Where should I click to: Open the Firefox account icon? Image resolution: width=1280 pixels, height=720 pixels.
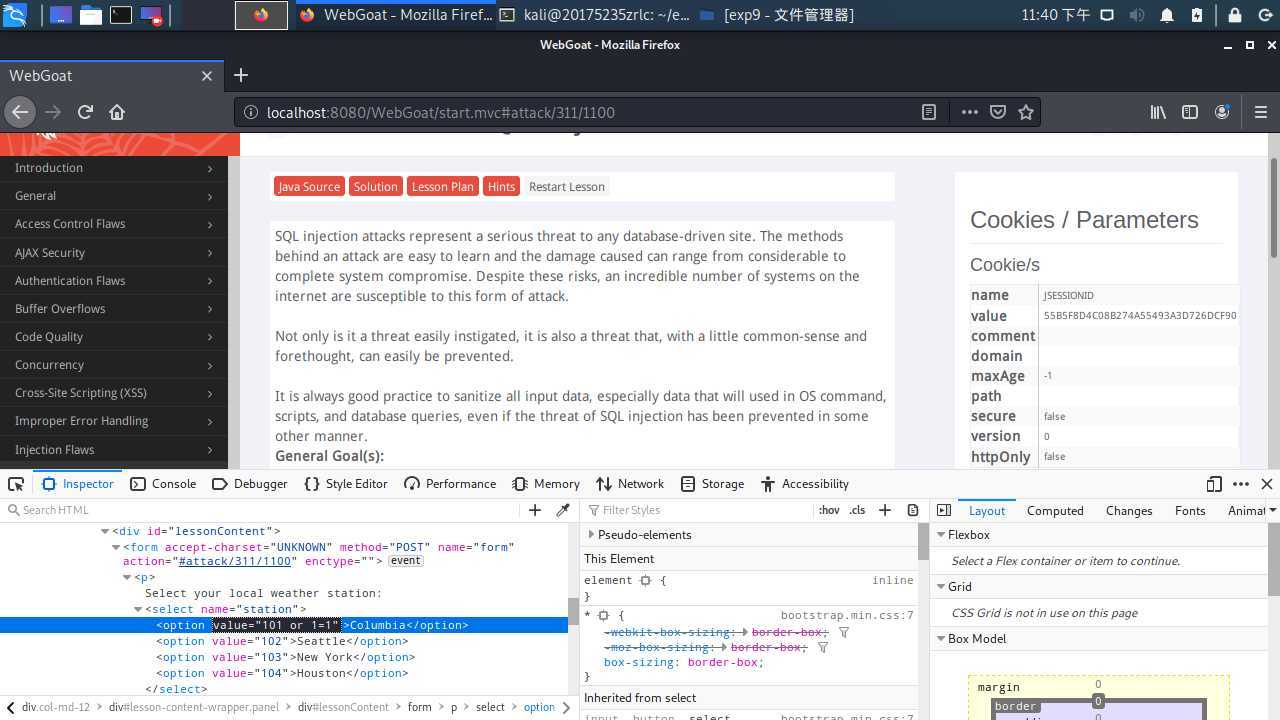click(1222, 112)
